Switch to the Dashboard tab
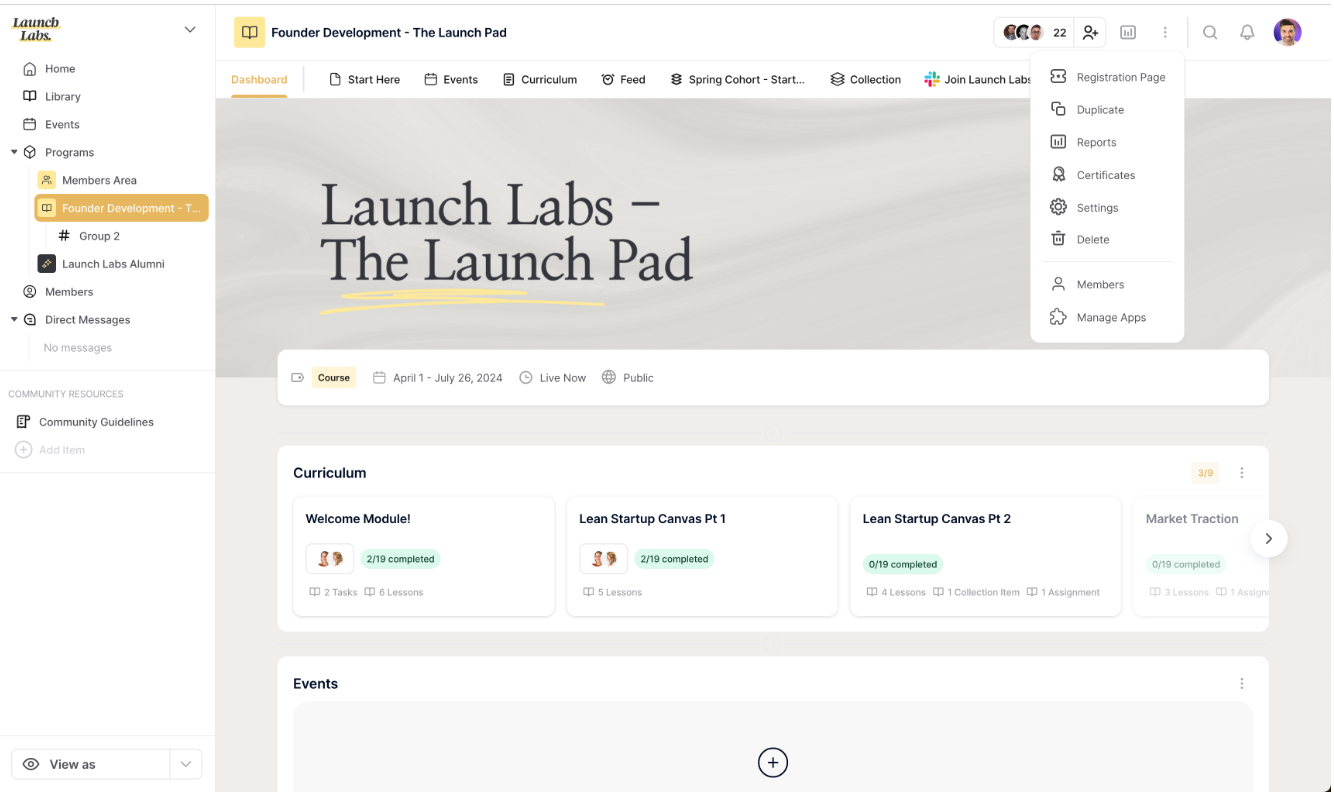 (x=259, y=80)
